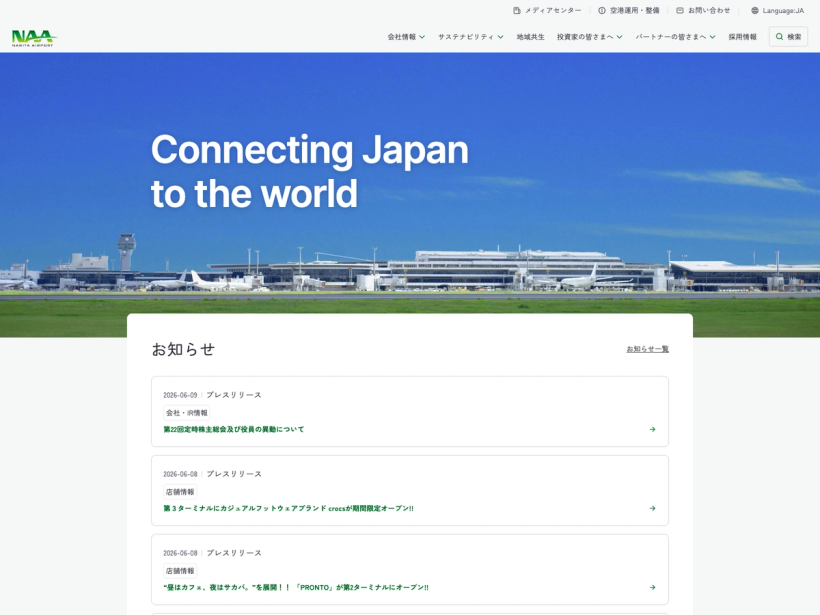Click the お知らせ section heading
The height and width of the screenshot is (615, 820).
click(x=183, y=349)
